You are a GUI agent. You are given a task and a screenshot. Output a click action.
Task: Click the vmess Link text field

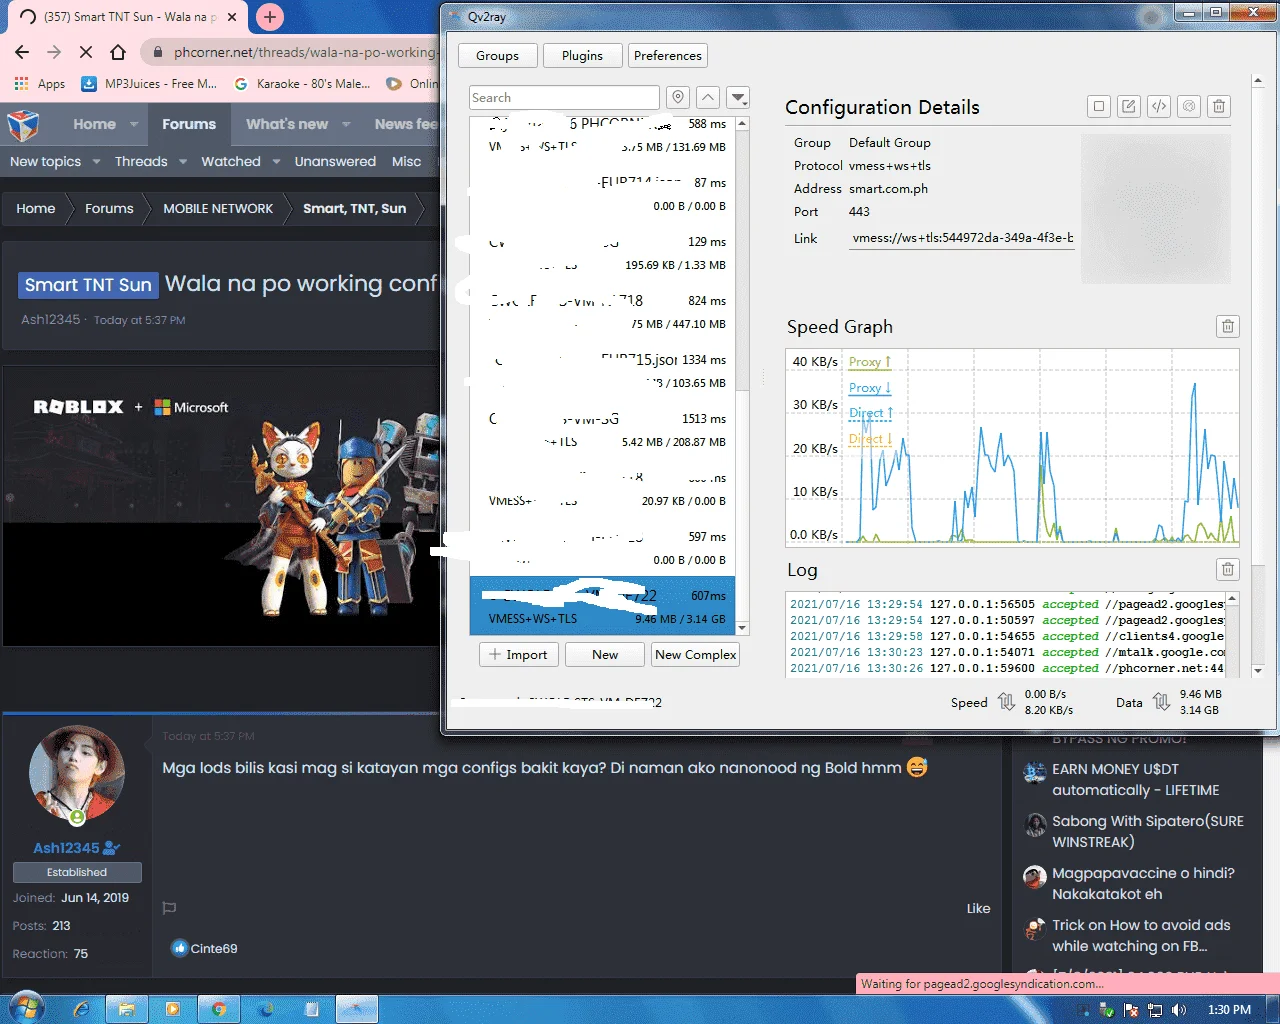[x=962, y=238]
